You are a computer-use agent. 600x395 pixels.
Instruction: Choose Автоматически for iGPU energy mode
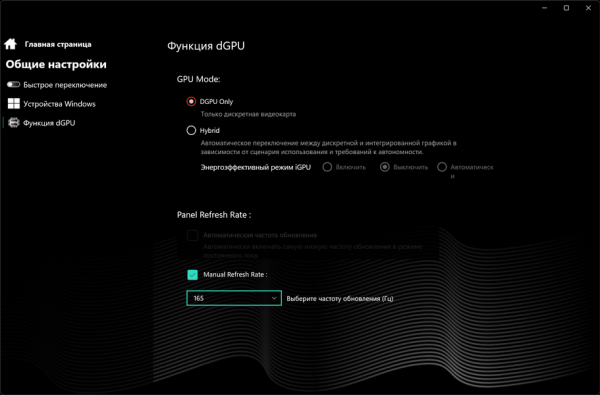pos(442,167)
